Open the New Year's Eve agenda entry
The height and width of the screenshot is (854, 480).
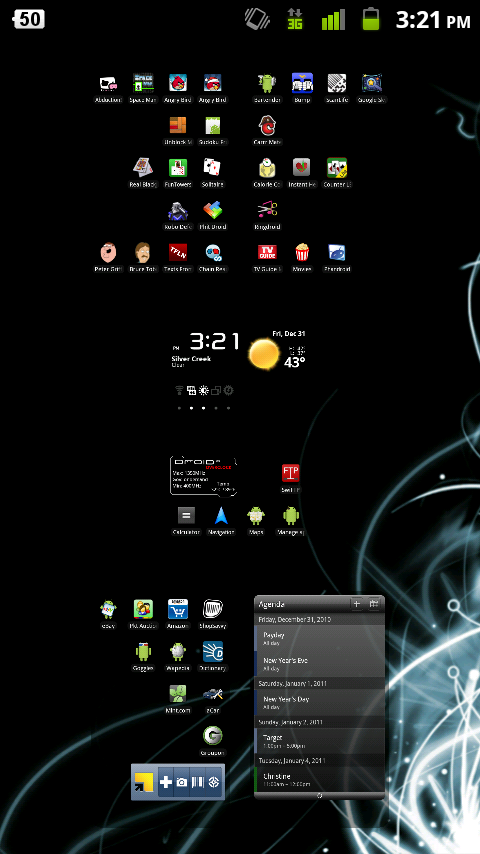click(319, 664)
